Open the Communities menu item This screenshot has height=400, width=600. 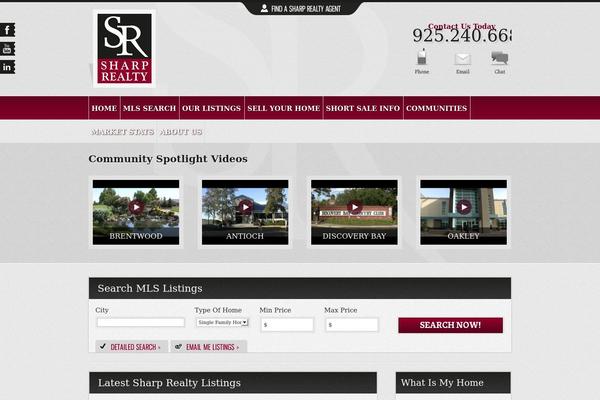[x=437, y=108]
